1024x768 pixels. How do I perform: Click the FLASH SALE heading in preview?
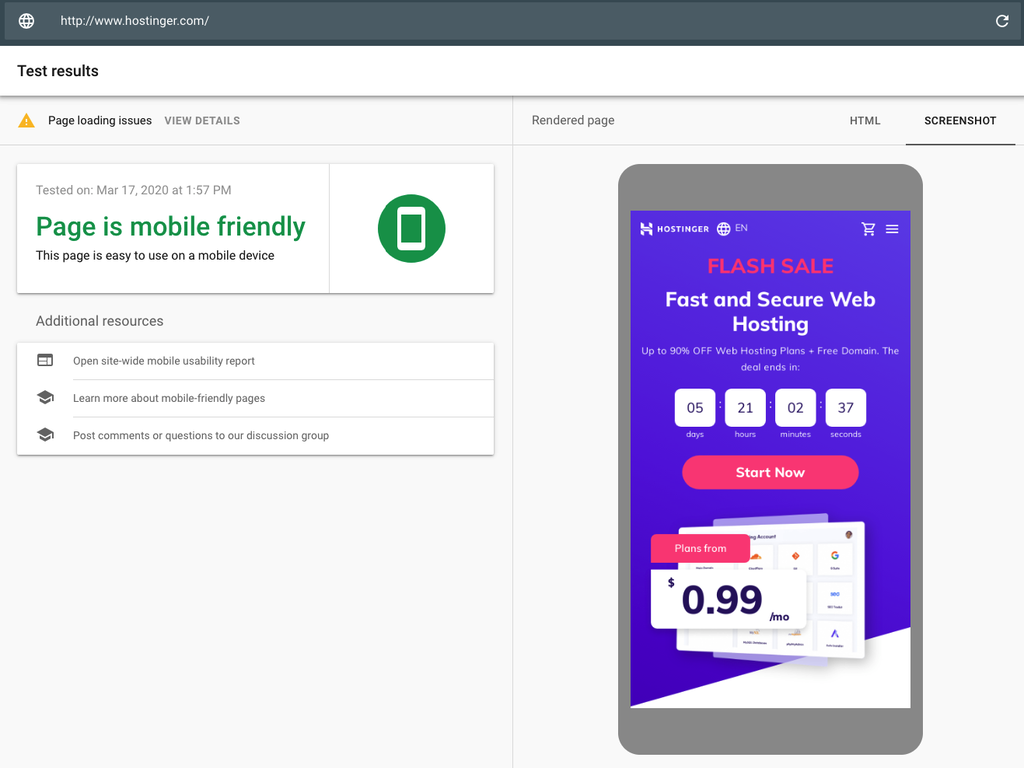(770, 266)
